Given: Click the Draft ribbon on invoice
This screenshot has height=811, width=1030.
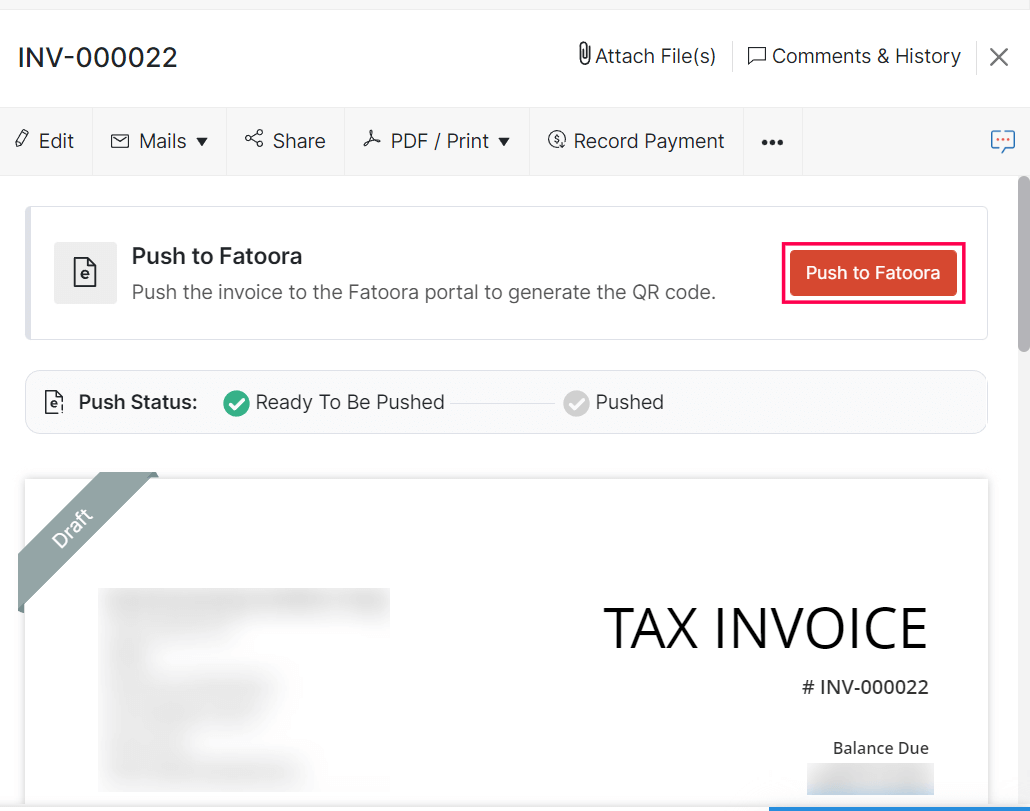Looking at the screenshot, I should (x=72, y=529).
